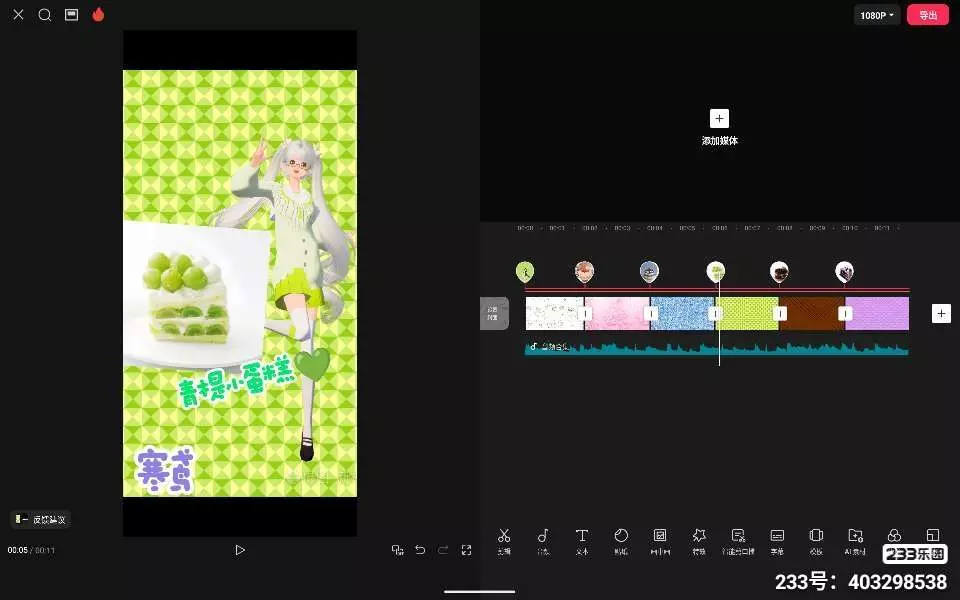This screenshot has height=600, width=960.
Task: Open transition between blue and green clips
Action: 715,313
